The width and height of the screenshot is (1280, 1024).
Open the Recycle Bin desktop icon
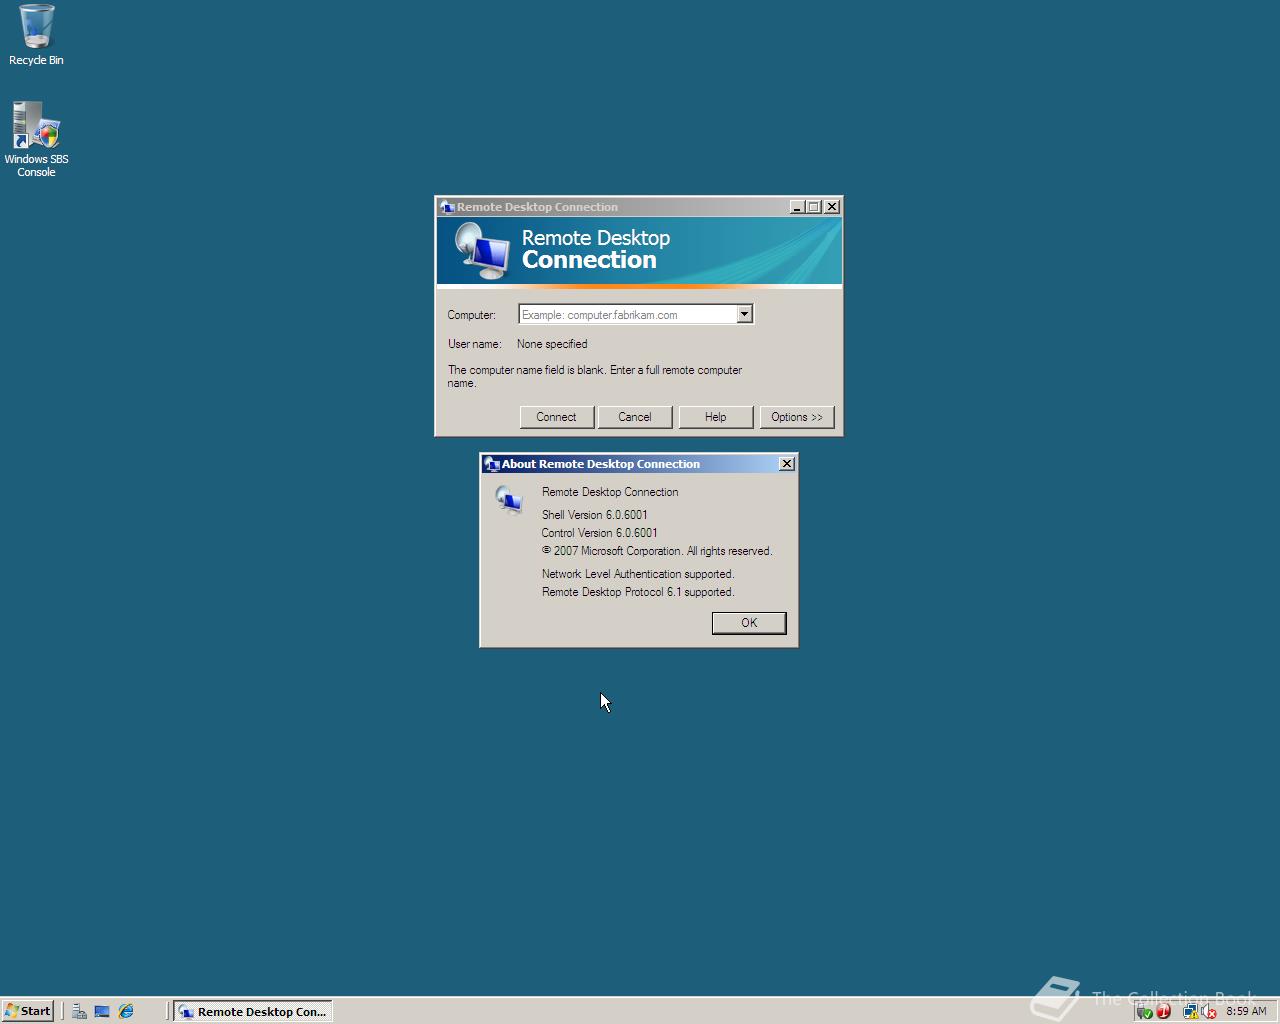(x=36, y=35)
